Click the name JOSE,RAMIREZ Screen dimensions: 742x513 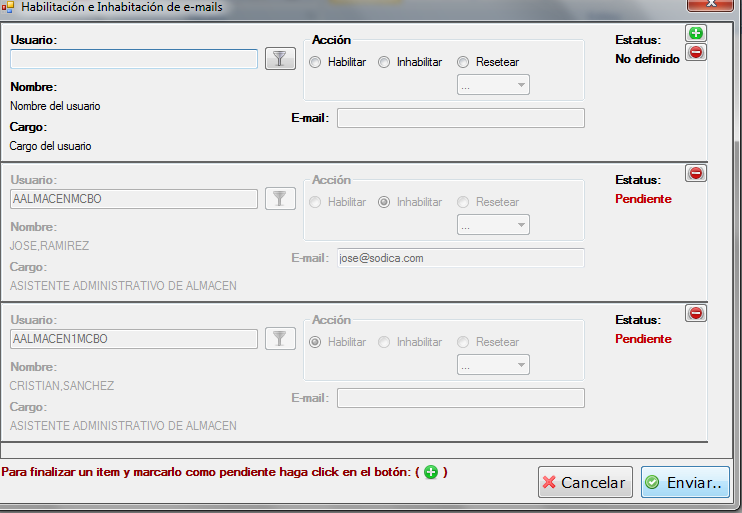pos(49,246)
